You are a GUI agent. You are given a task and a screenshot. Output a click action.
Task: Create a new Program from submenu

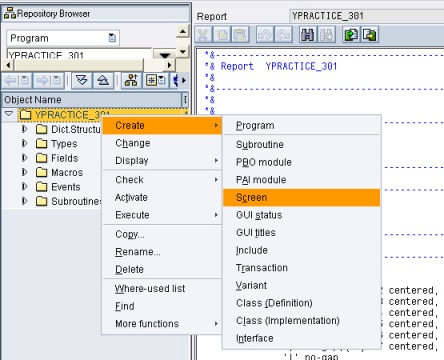tap(301, 126)
